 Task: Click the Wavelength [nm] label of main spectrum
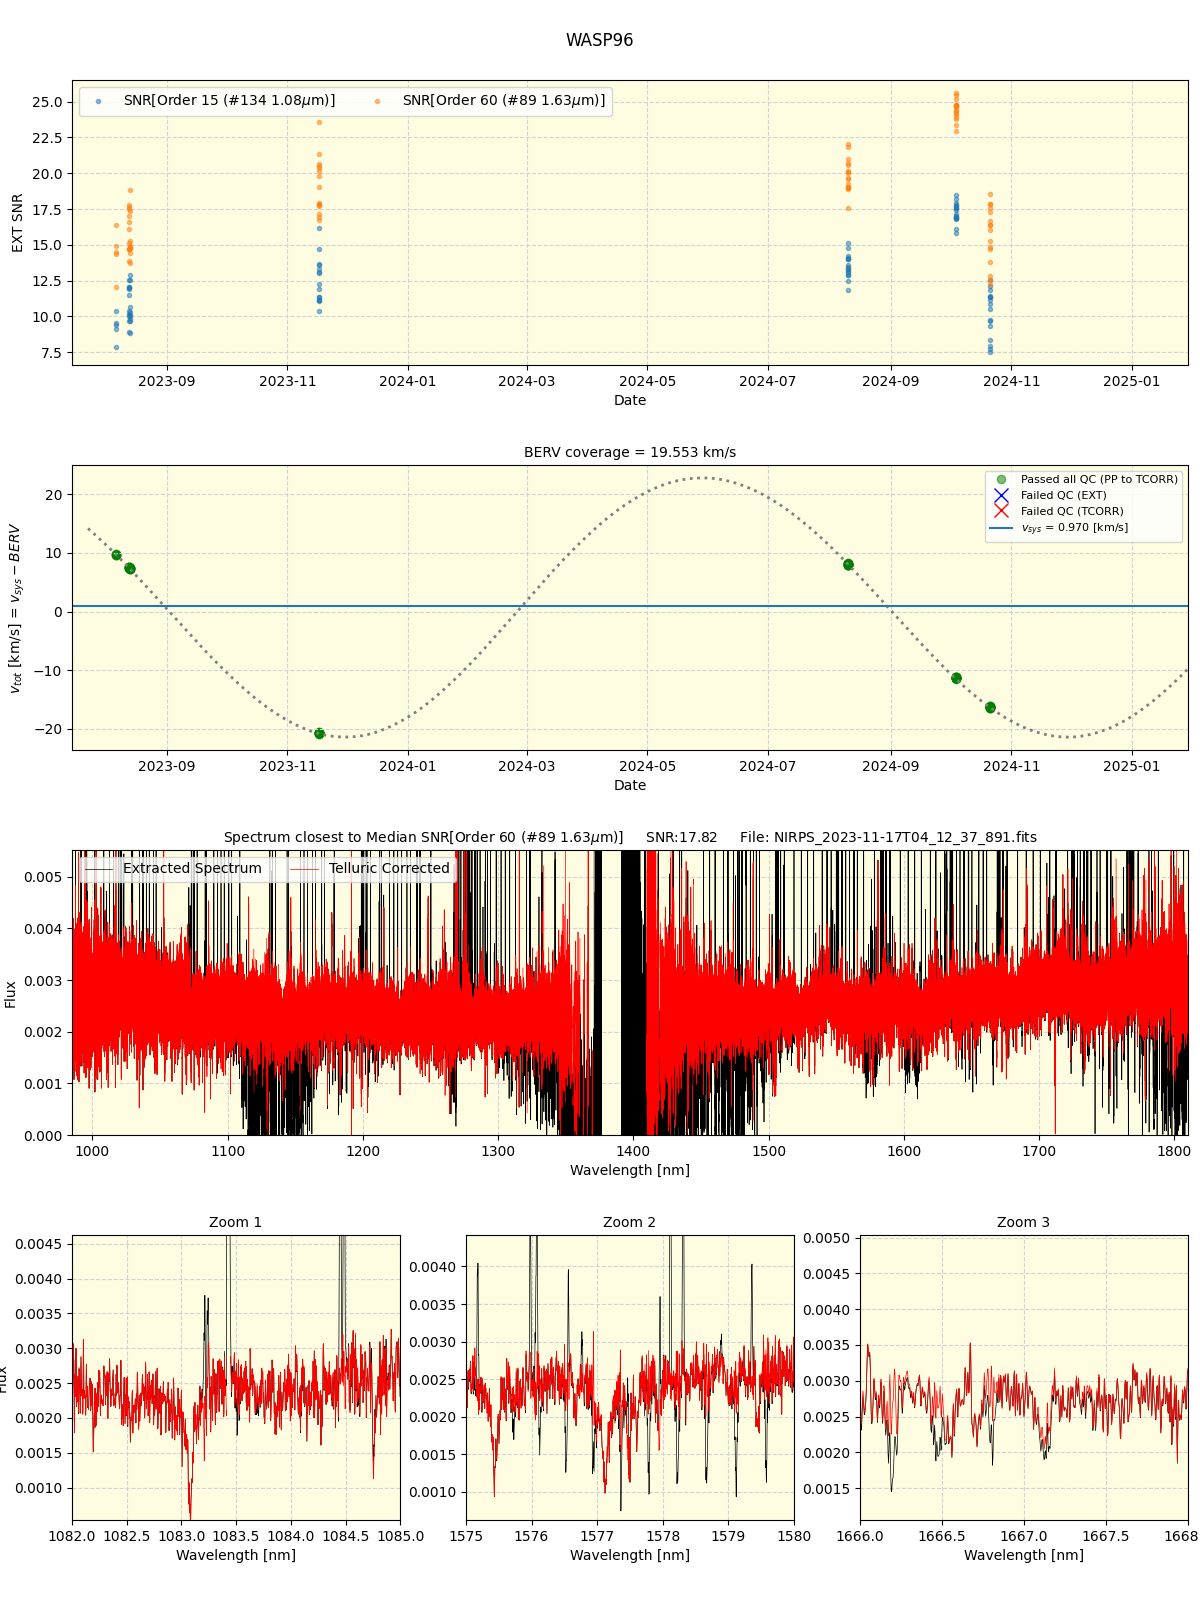(x=630, y=1170)
